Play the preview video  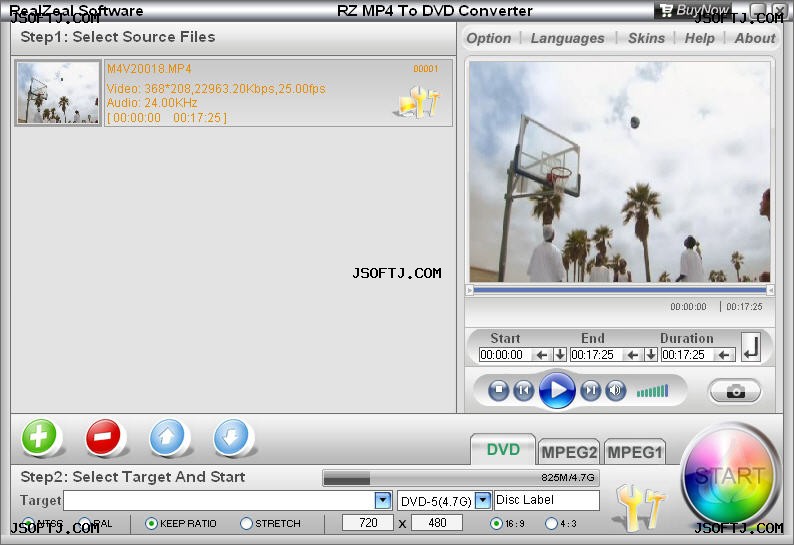[557, 391]
